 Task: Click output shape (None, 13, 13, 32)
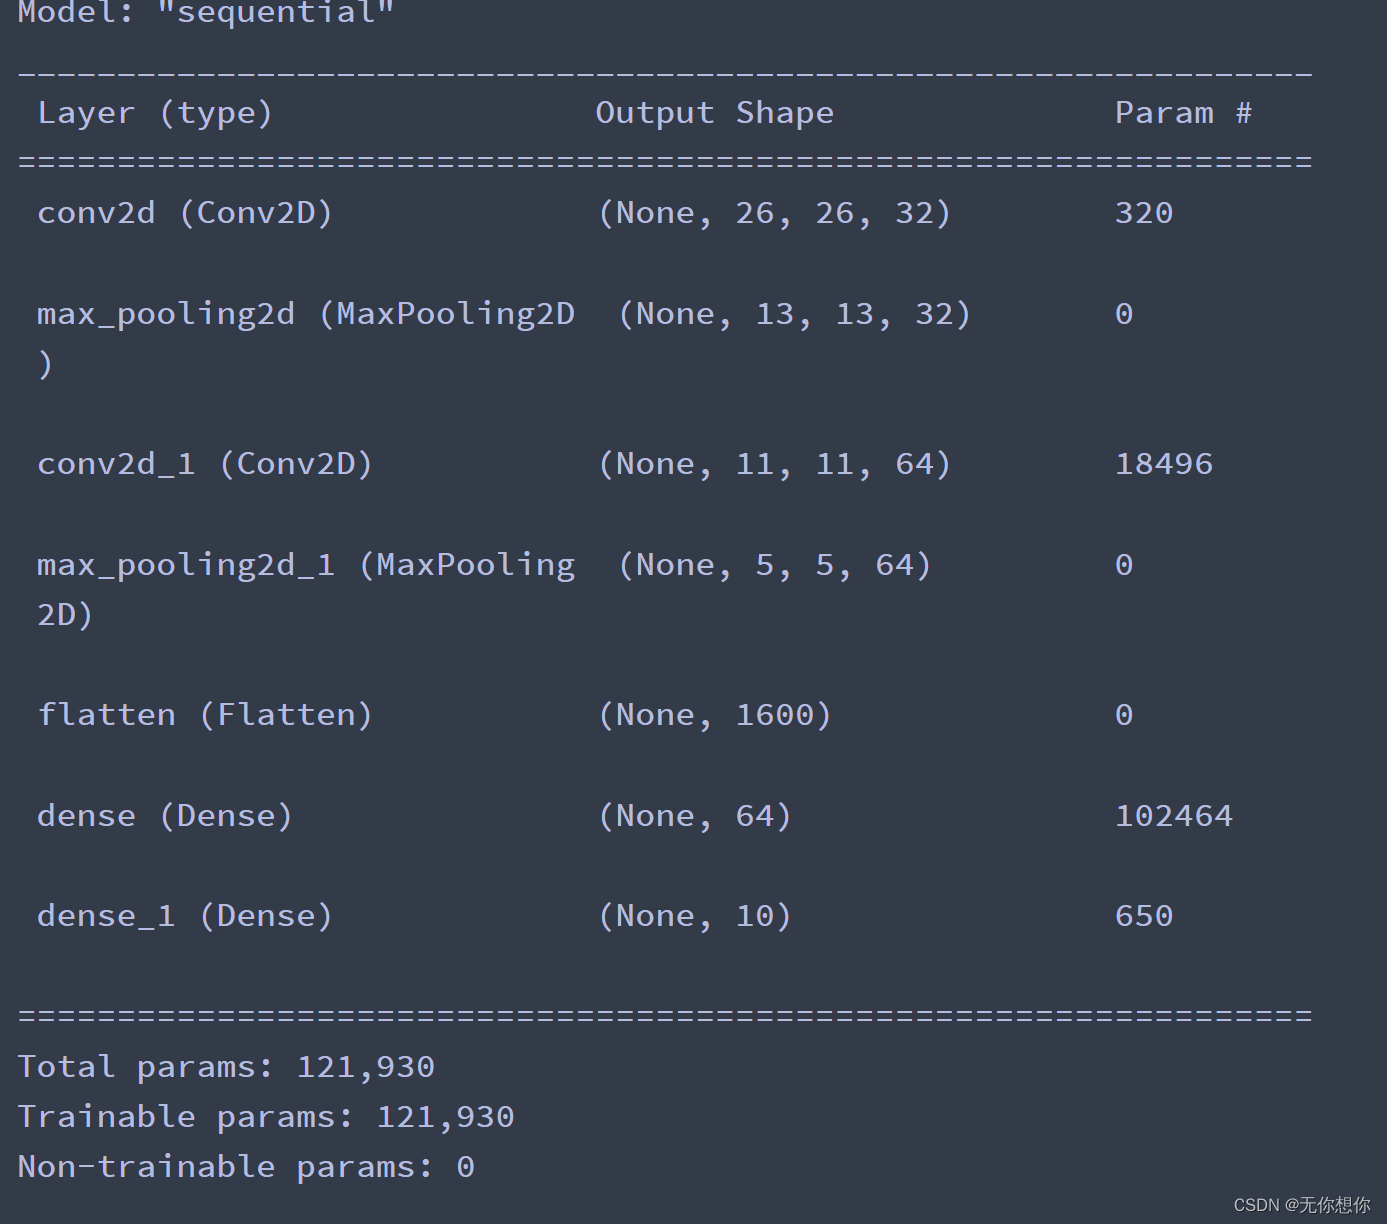(794, 314)
